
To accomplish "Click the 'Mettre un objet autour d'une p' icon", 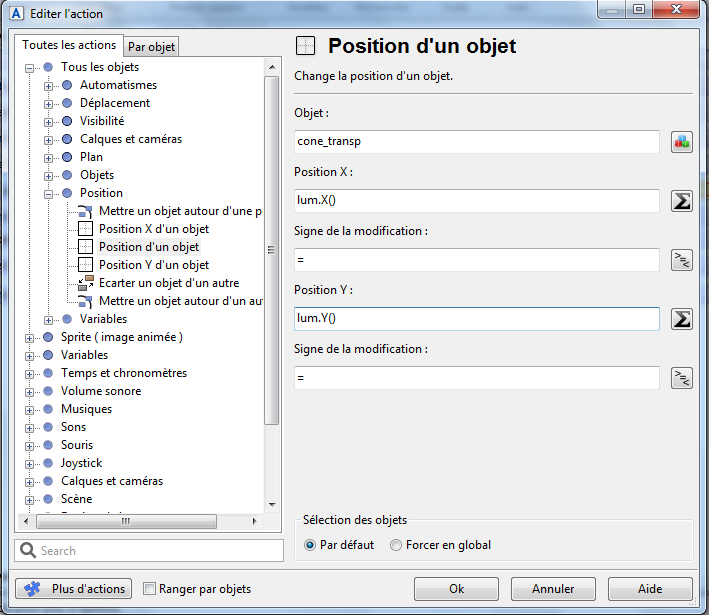I will [x=85, y=211].
